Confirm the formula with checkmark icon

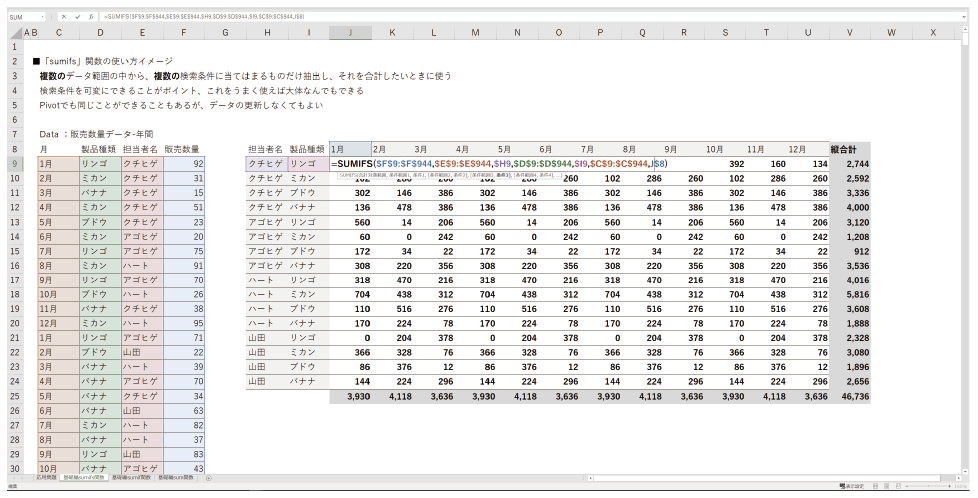pos(77,17)
